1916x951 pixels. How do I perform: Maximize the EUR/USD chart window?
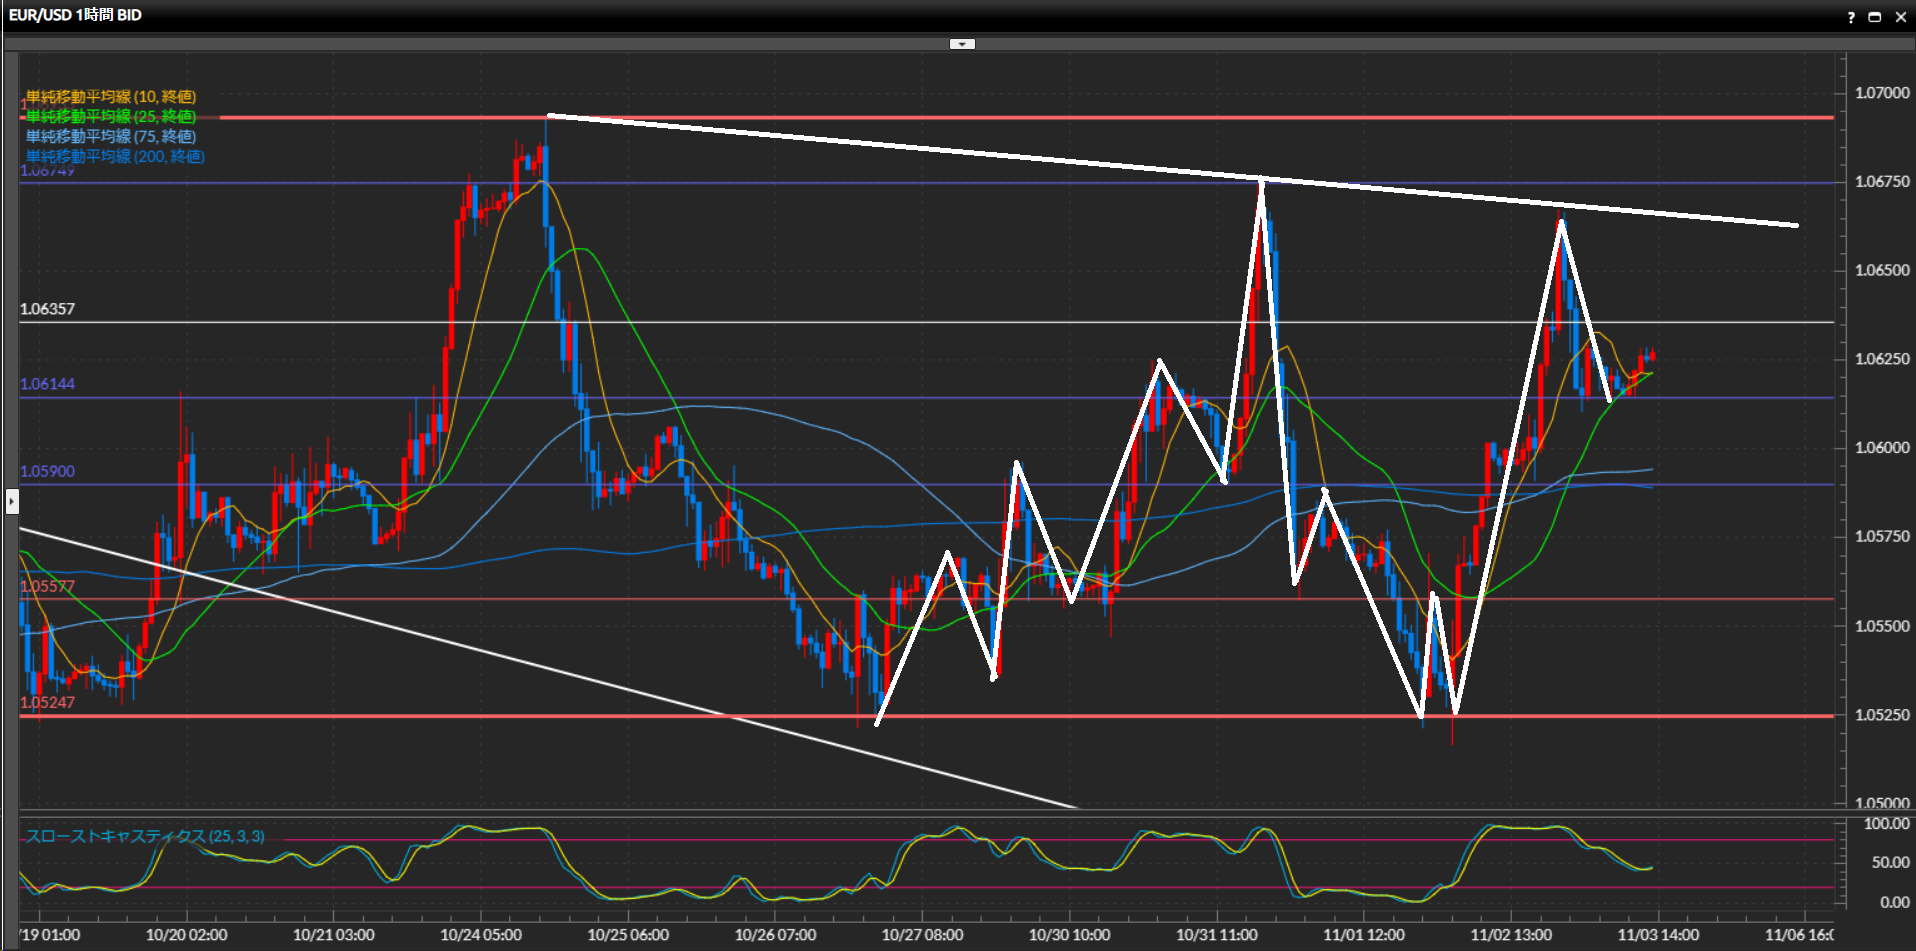pyautogui.click(x=1875, y=17)
